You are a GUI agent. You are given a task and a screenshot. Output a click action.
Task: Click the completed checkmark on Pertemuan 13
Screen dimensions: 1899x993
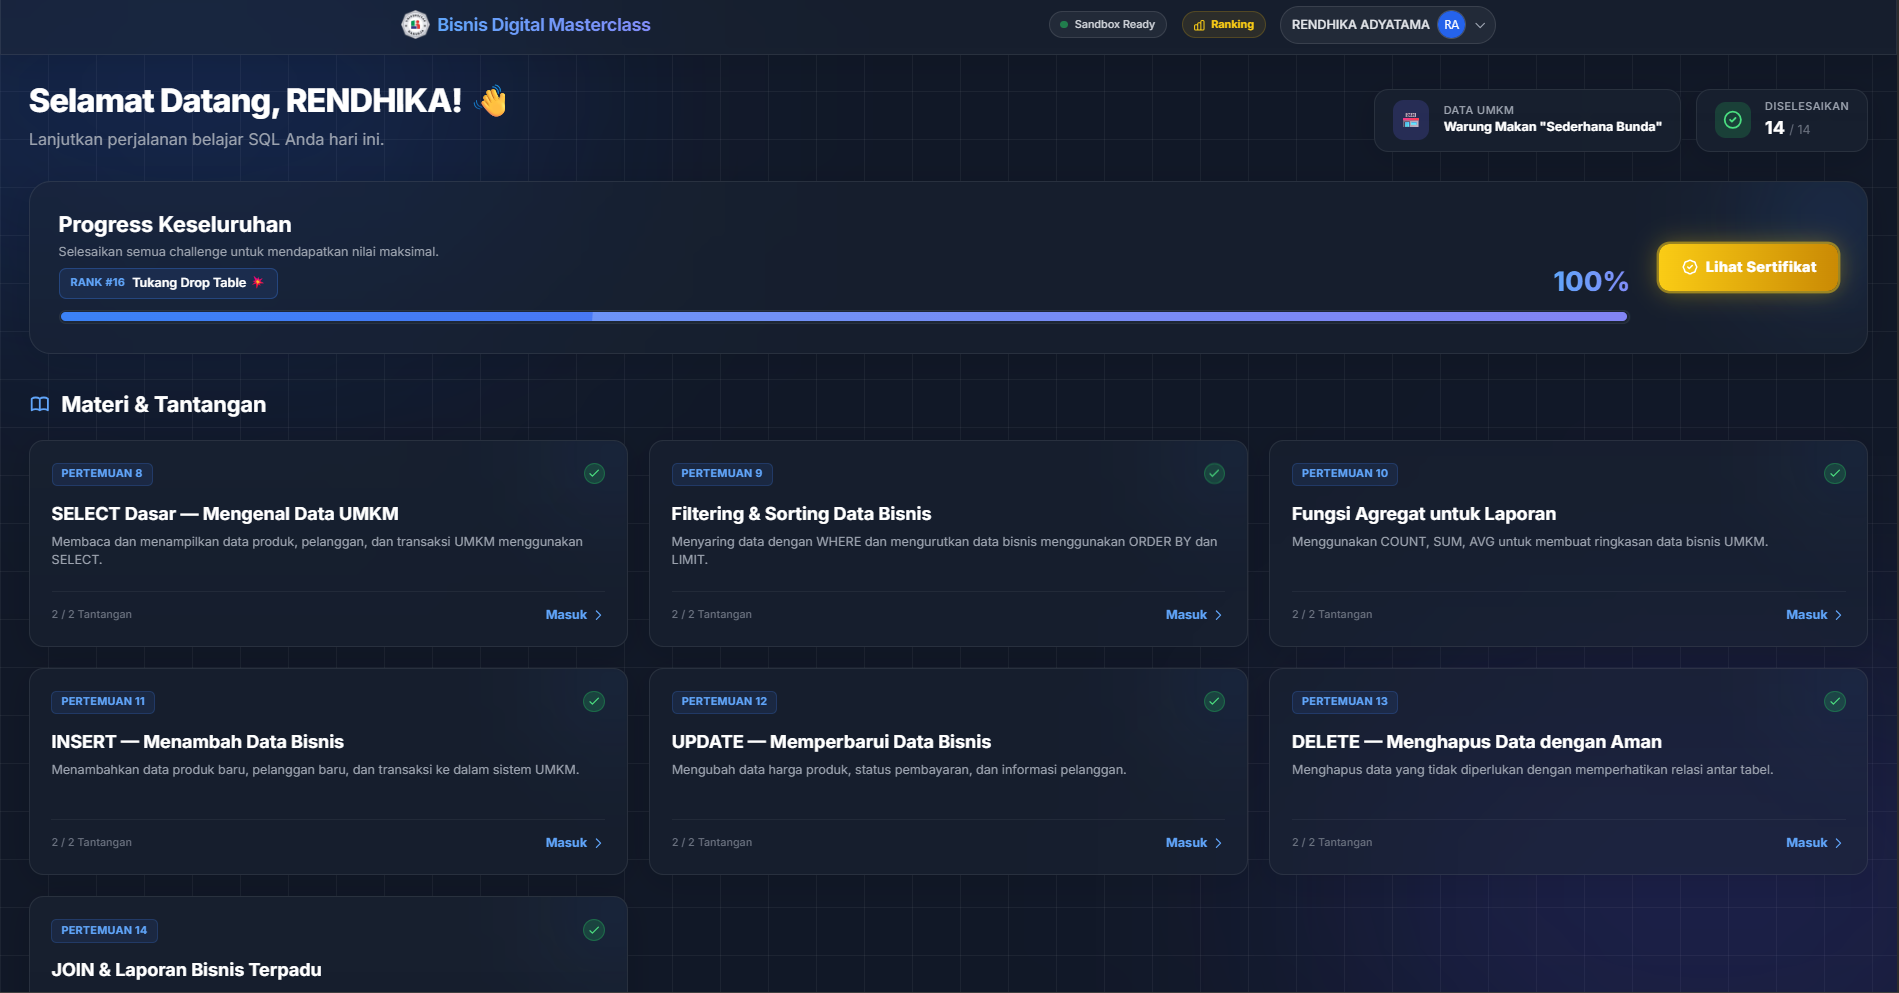click(1834, 702)
